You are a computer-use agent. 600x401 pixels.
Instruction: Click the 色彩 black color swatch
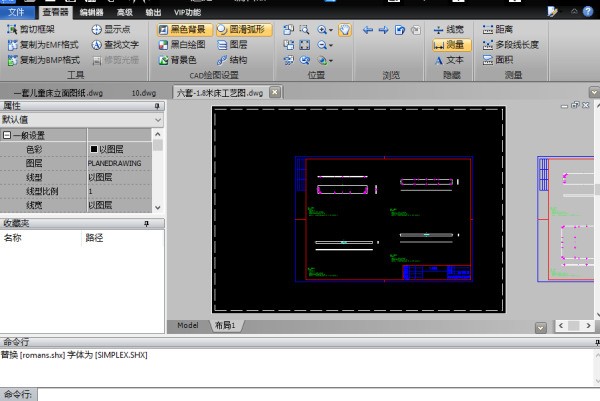point(94,149)
